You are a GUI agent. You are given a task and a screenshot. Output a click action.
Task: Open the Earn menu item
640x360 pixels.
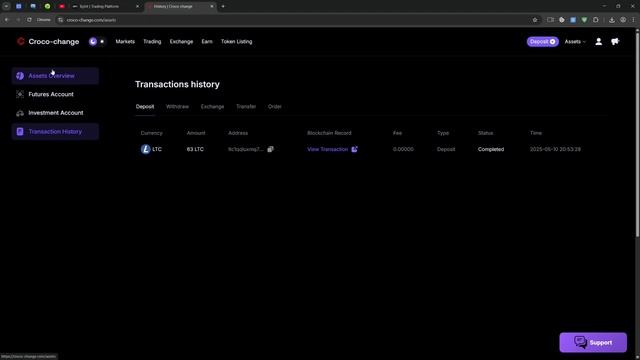(x=207, y=42)
